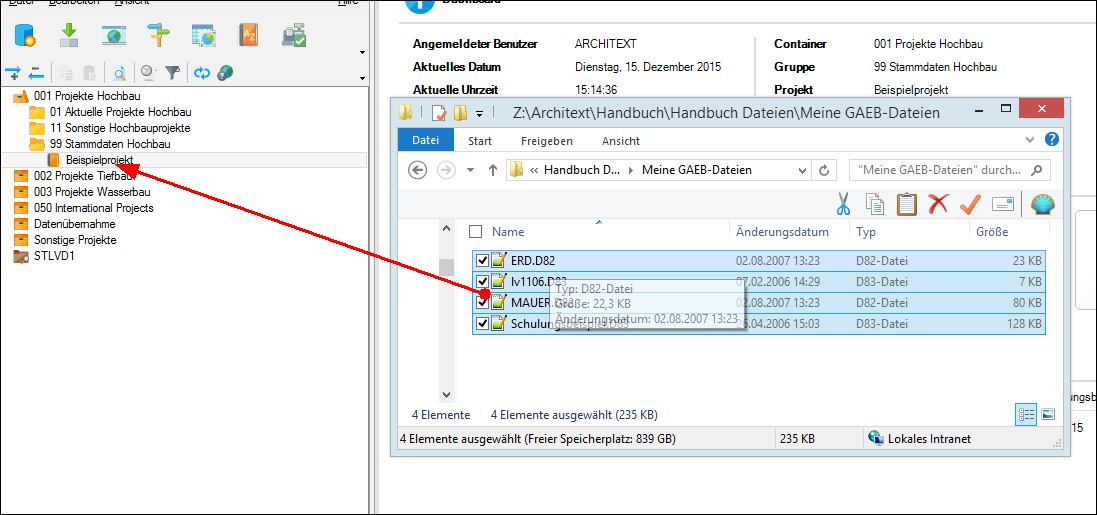Open the large toolbar overflow dropdown arrow
1097x515 pixels.
[x=362, y=52]
